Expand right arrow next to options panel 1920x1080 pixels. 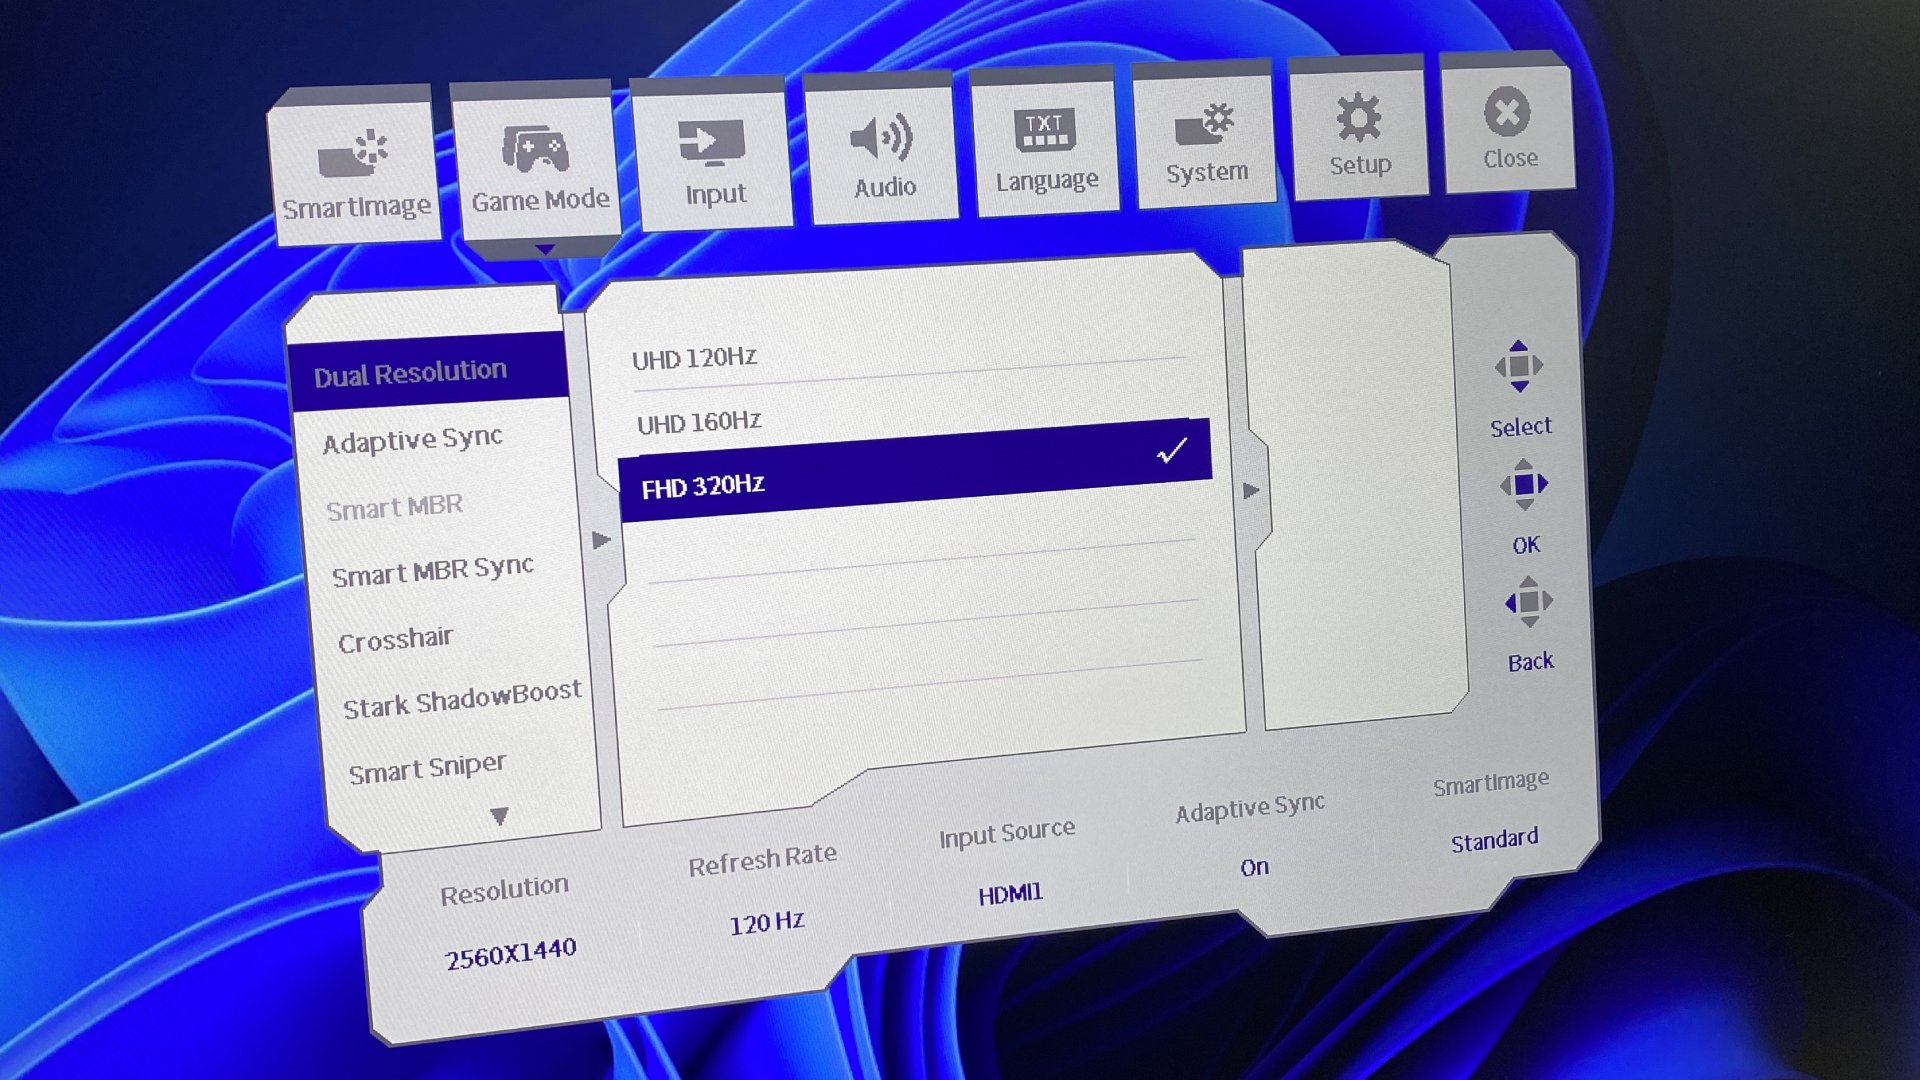click(1251, 490)
